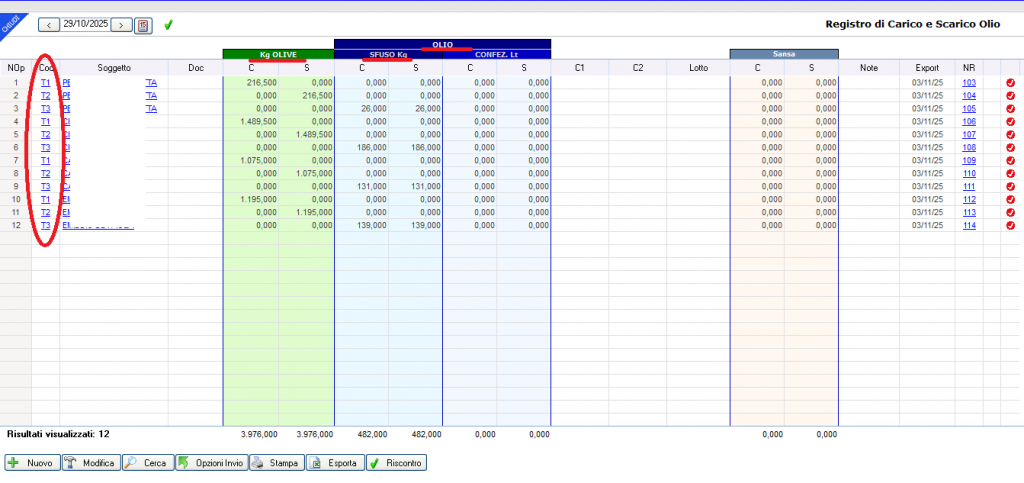Click the red check icon on row NR 103
Viewport: 1024px width, 483px height.
pyautogui.click(x=1011, y=83)
